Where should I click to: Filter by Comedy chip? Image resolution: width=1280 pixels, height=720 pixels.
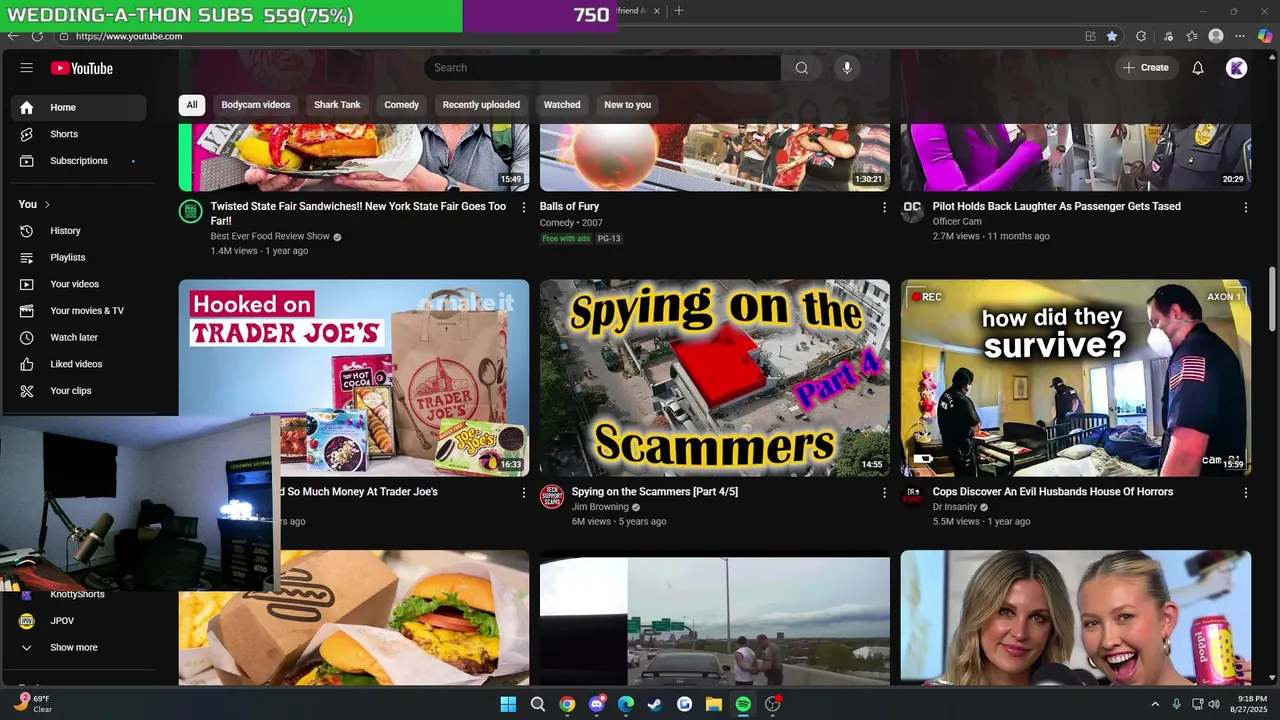coord(402,105)
